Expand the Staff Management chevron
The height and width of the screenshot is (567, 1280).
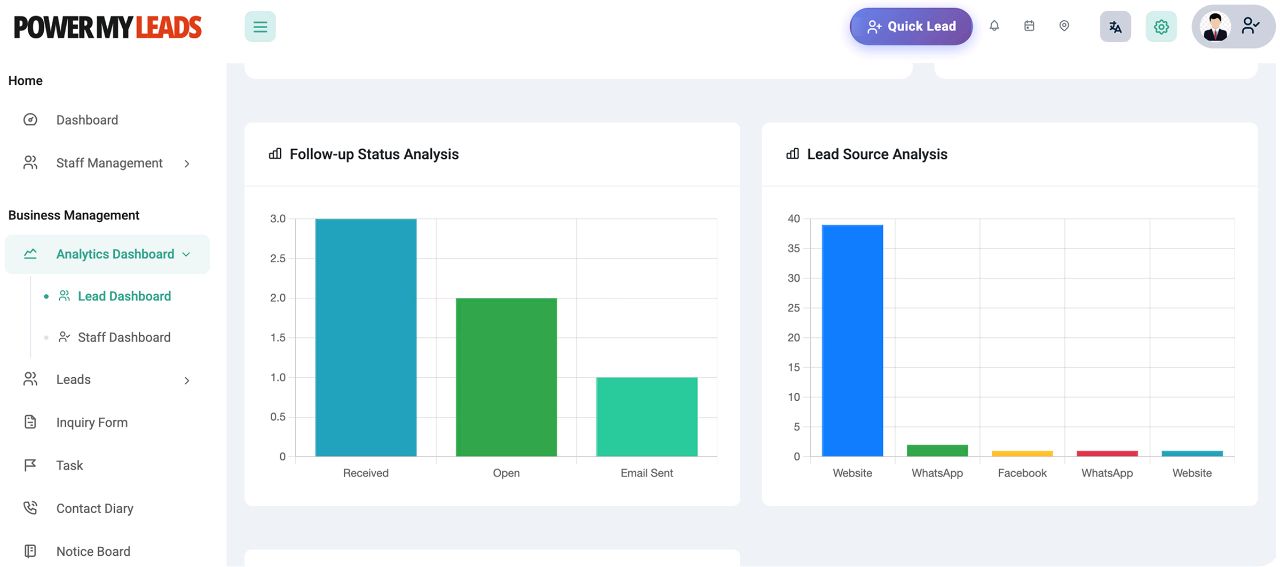tap(187, 164)
